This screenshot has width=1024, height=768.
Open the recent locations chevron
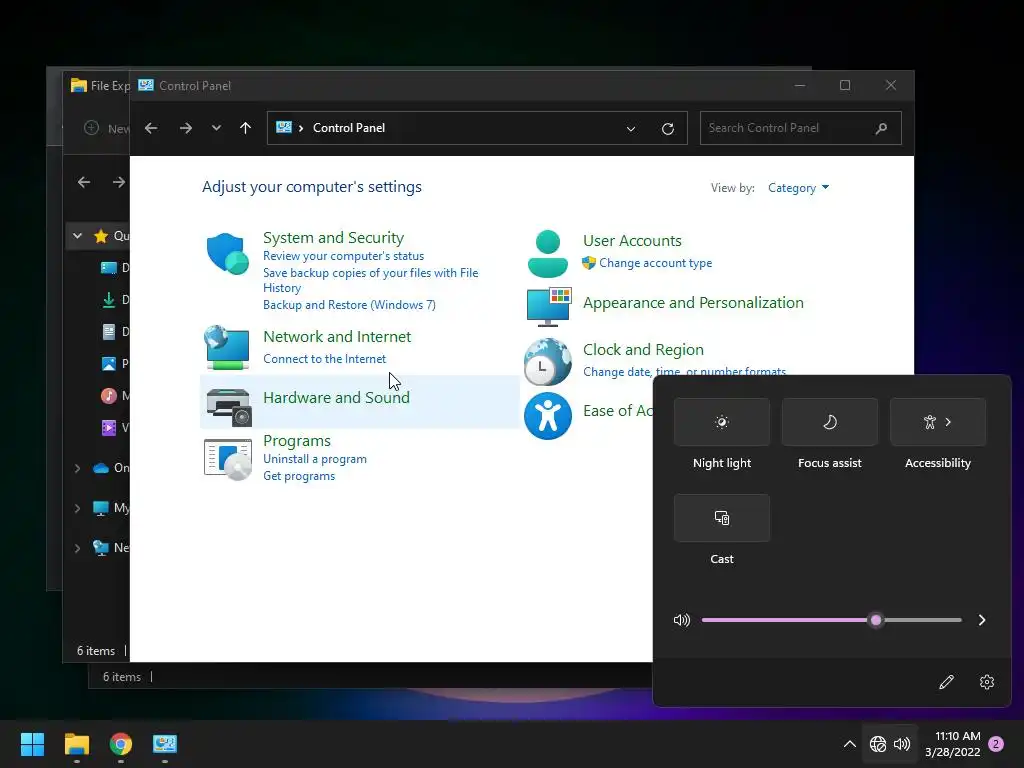(x=216, y=128)
